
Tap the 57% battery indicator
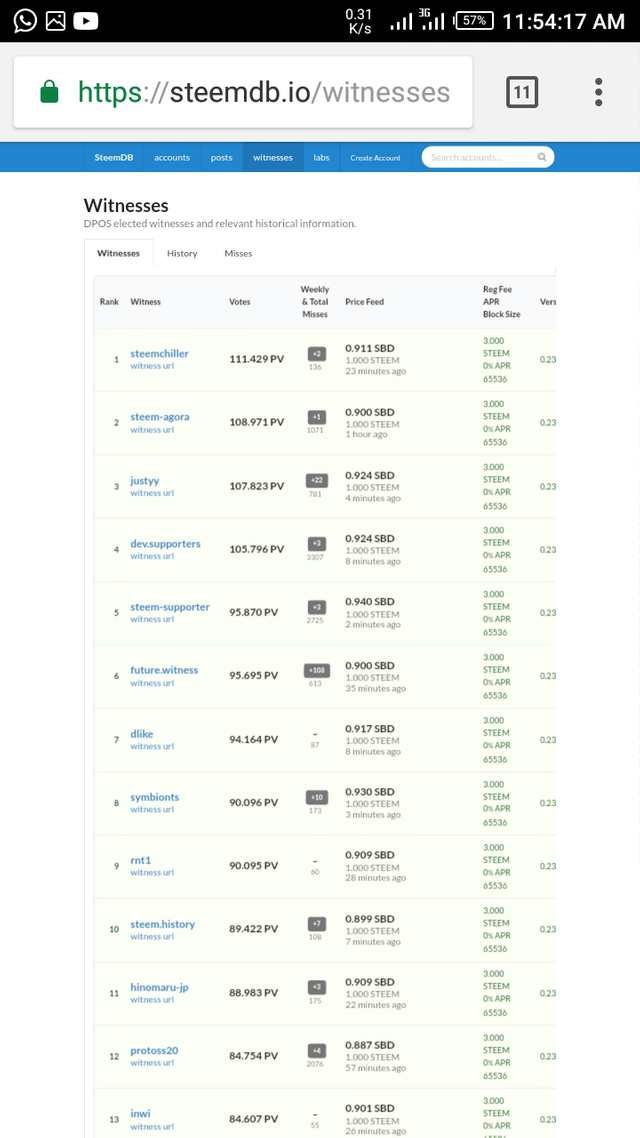474,20
